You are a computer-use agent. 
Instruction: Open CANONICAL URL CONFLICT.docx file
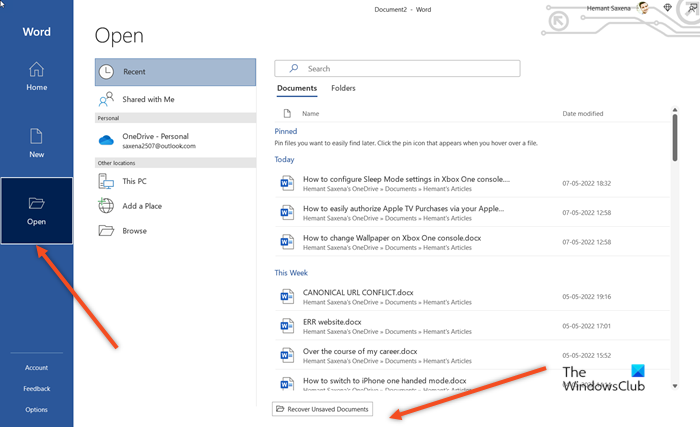[x=357, y=293]
